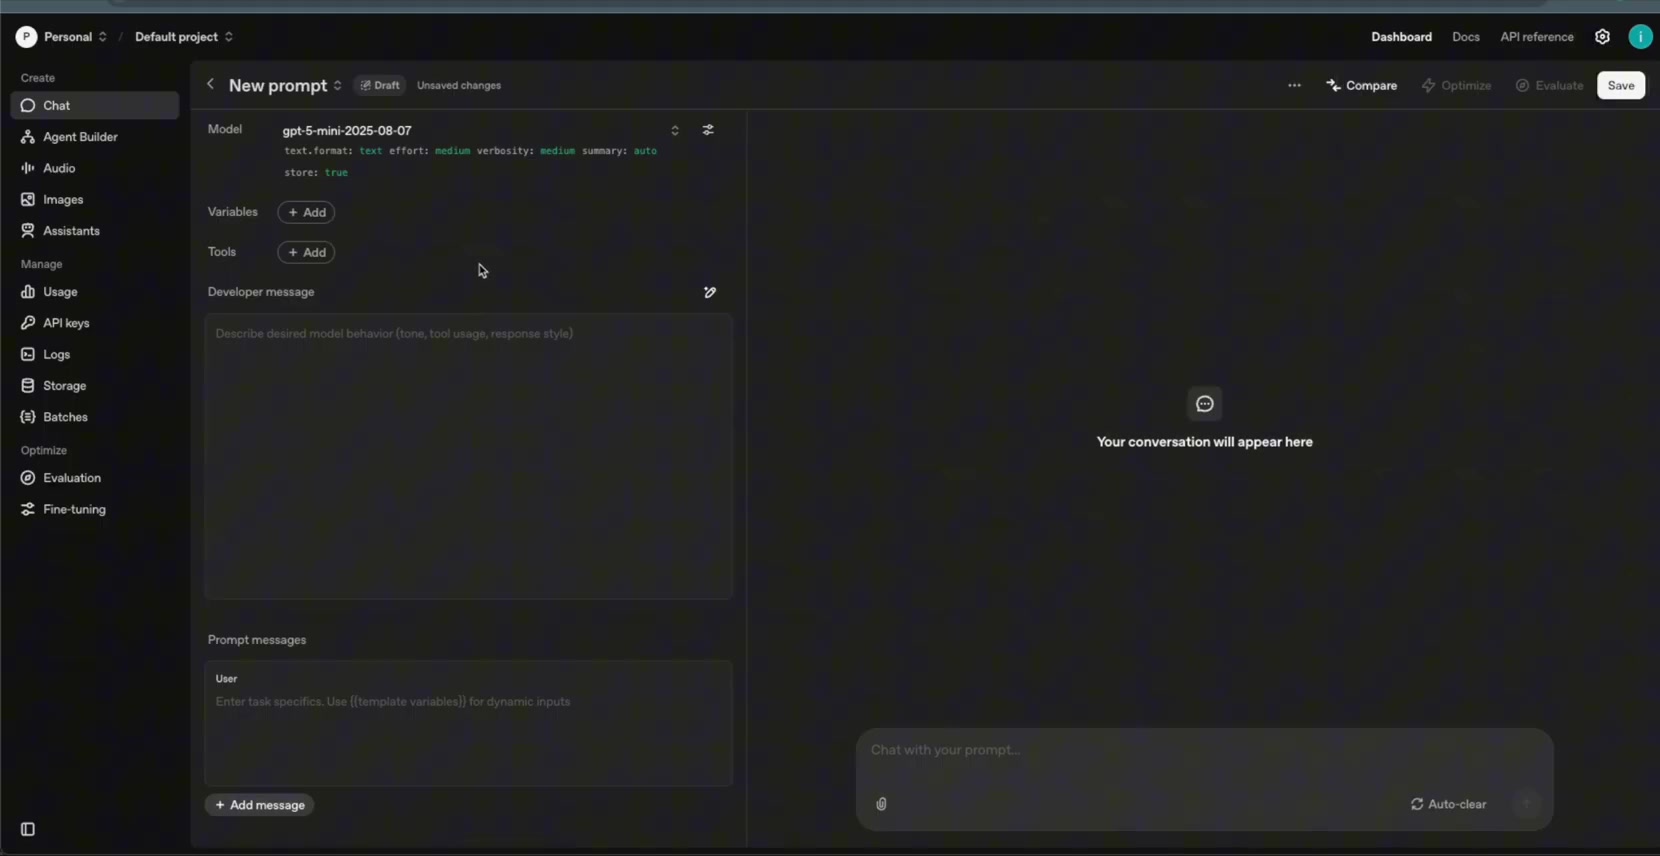
Task: Click the Chat speech bubble sidebar icon
Action: coord(28,105)
